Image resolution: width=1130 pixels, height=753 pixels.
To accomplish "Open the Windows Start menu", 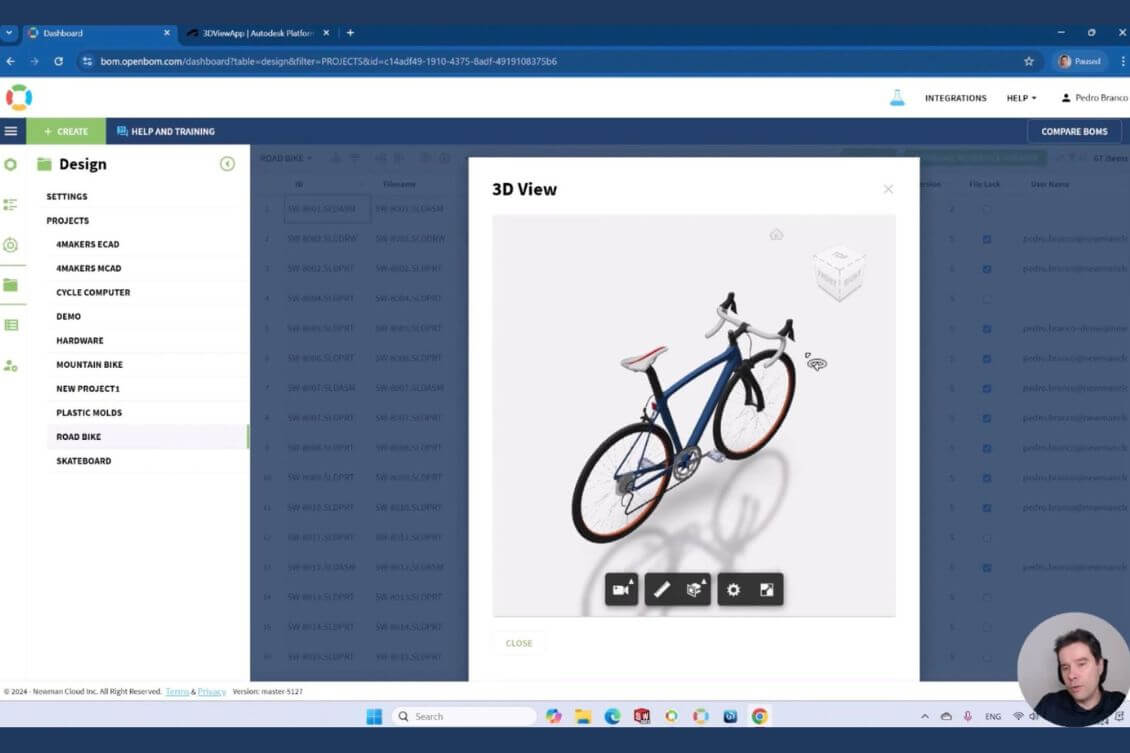I will coord(374,716).
